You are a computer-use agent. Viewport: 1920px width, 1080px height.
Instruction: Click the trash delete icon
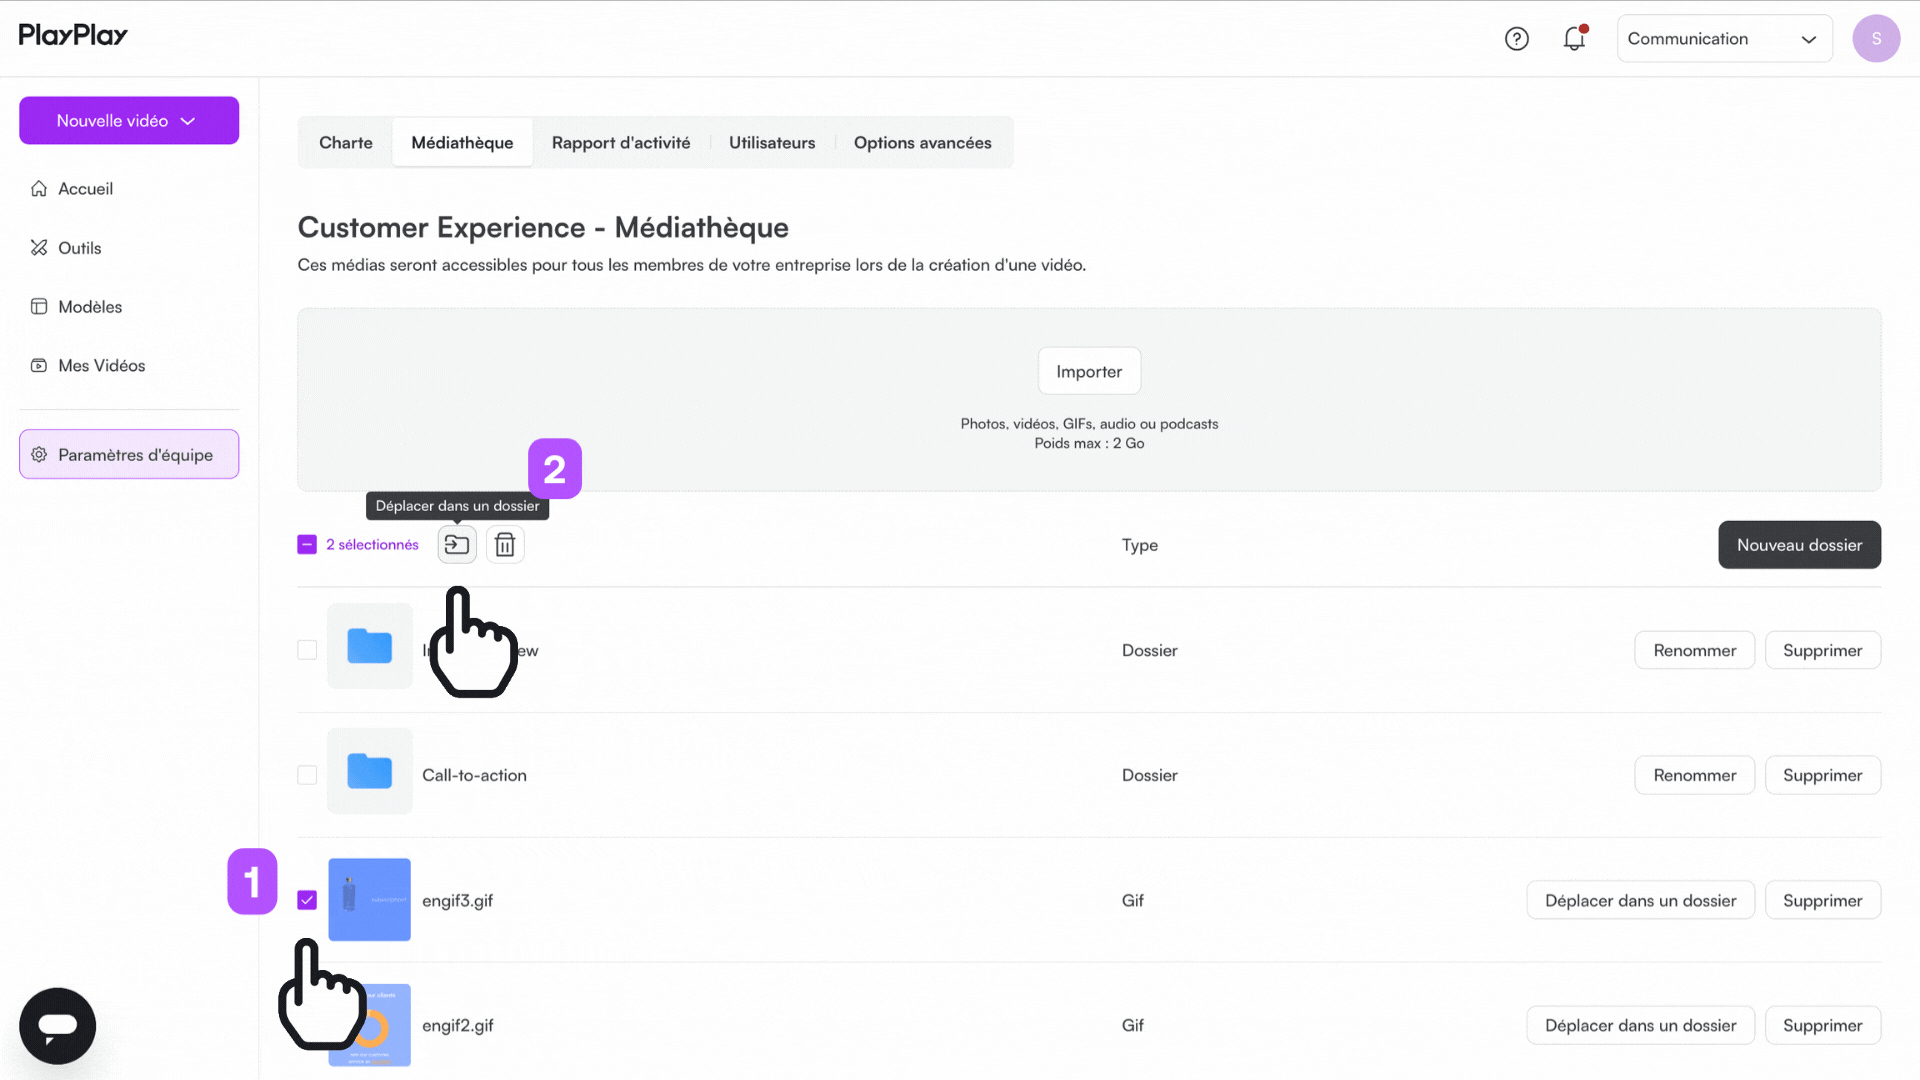pos(505,545)
